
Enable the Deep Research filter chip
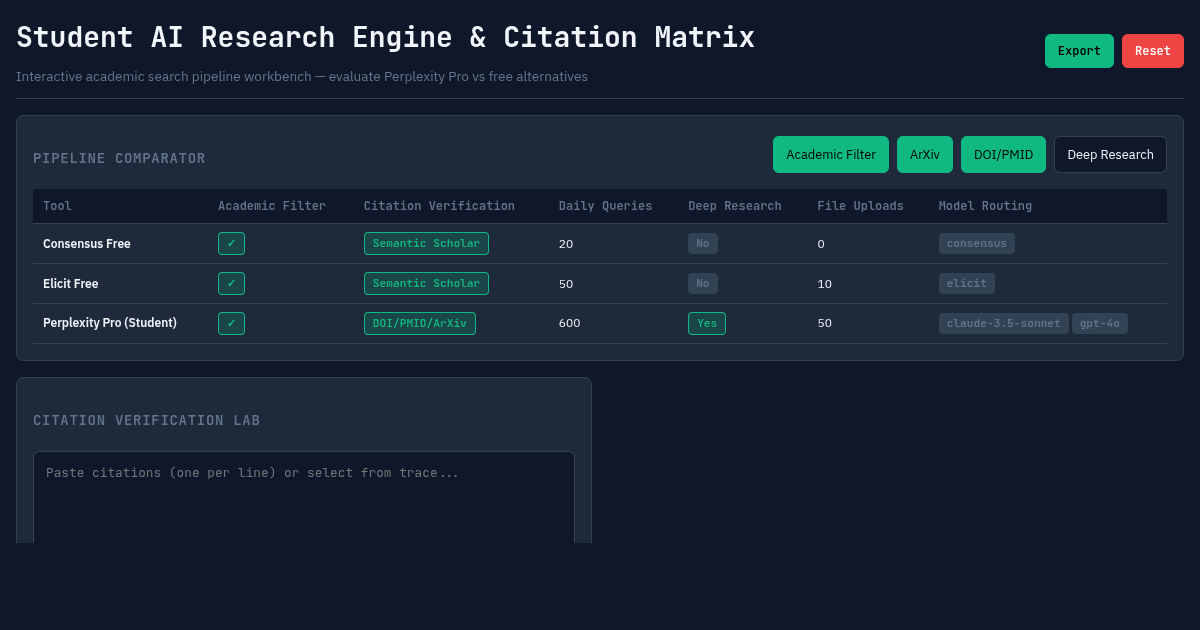coord(1110,155)
